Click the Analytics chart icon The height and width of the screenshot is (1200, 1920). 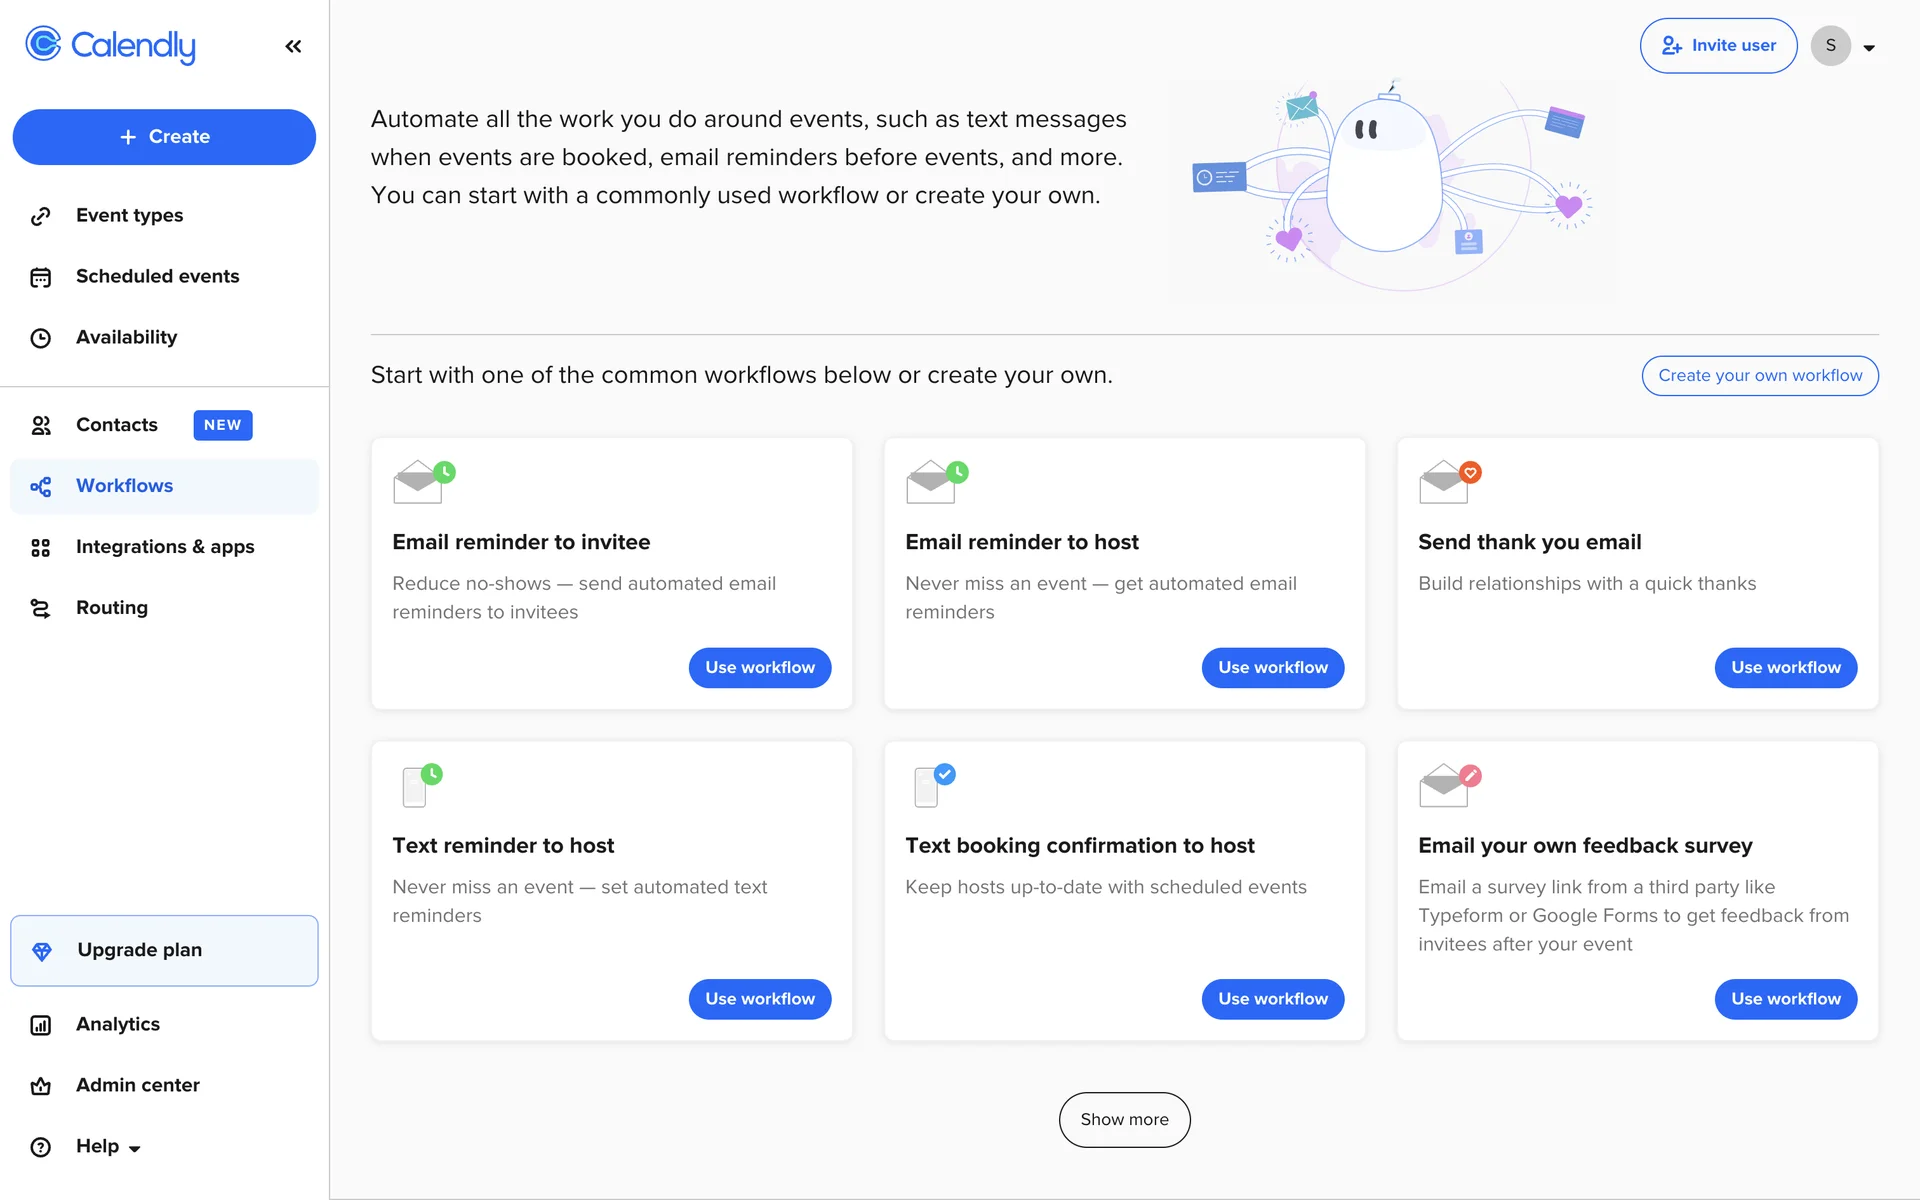click(x=41, y=1025)
